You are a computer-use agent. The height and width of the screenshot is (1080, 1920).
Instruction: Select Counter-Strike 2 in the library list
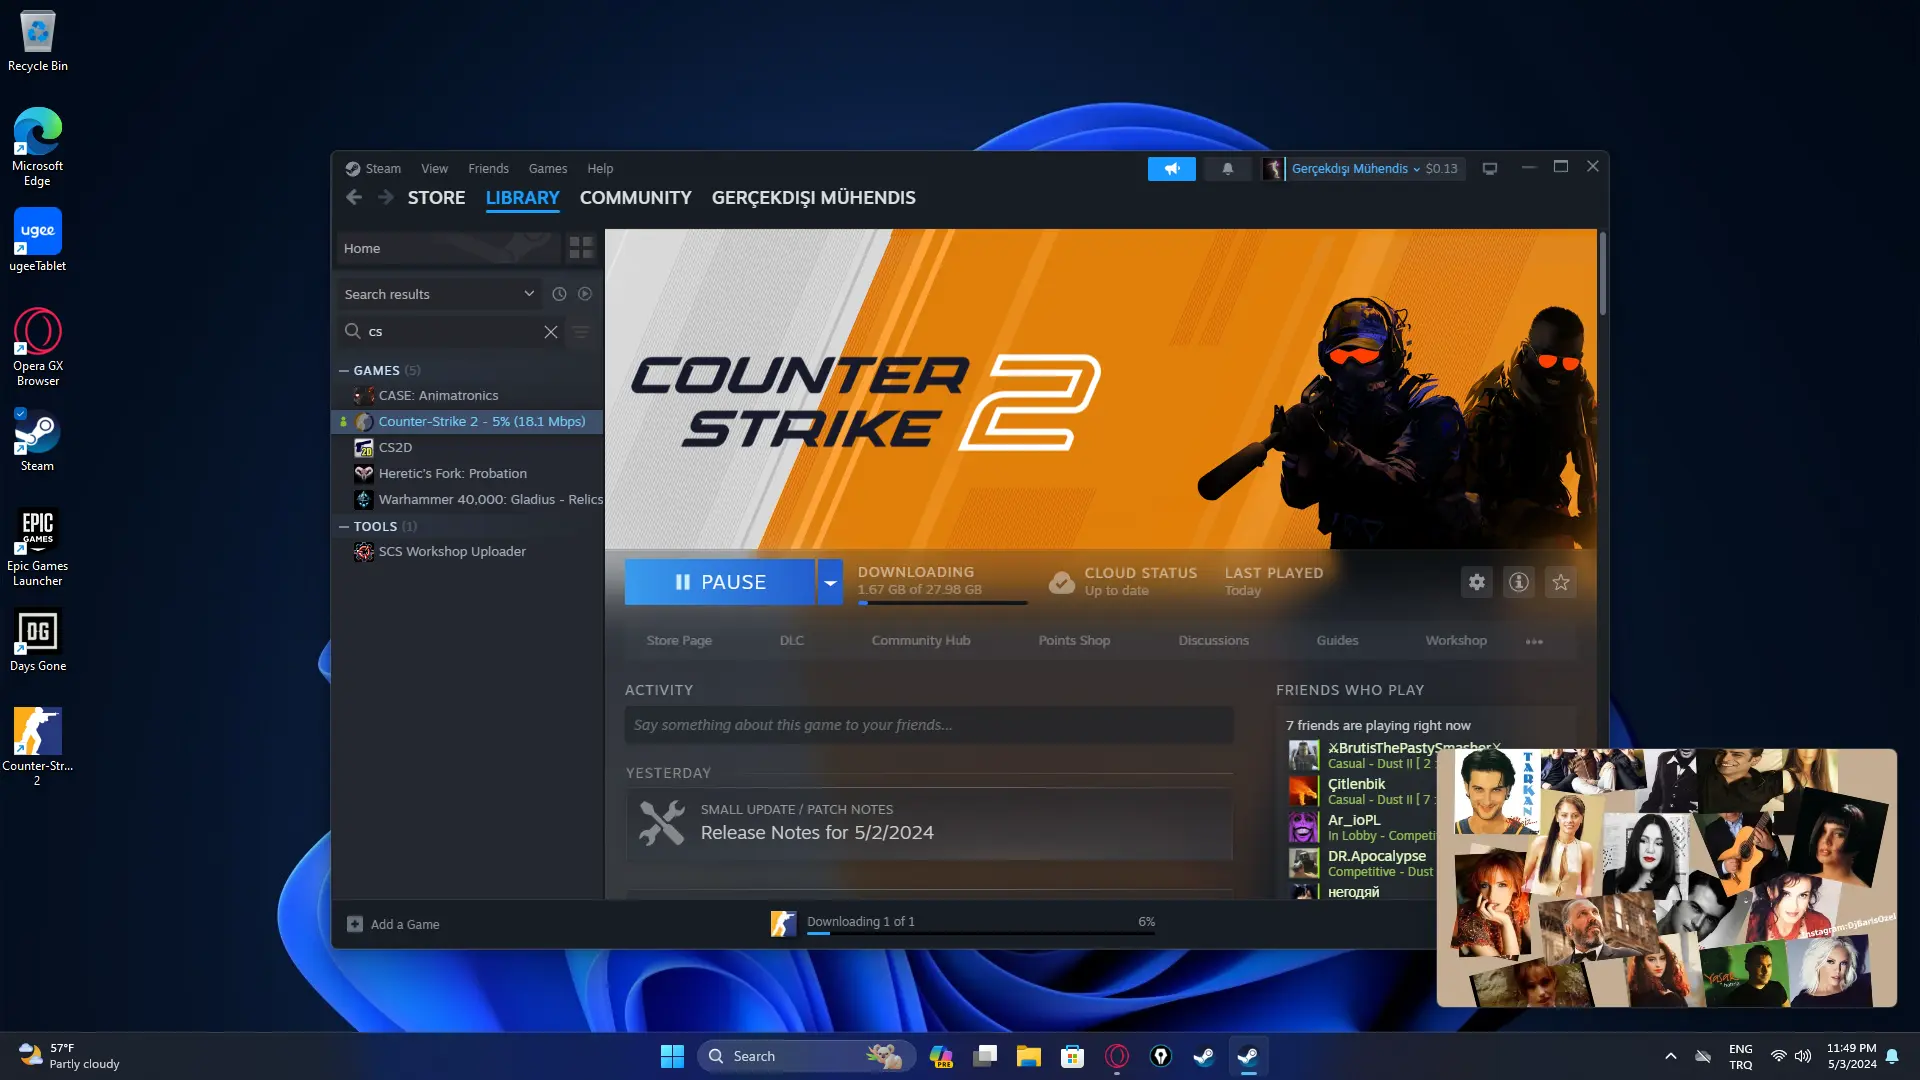tap(467, 422)
